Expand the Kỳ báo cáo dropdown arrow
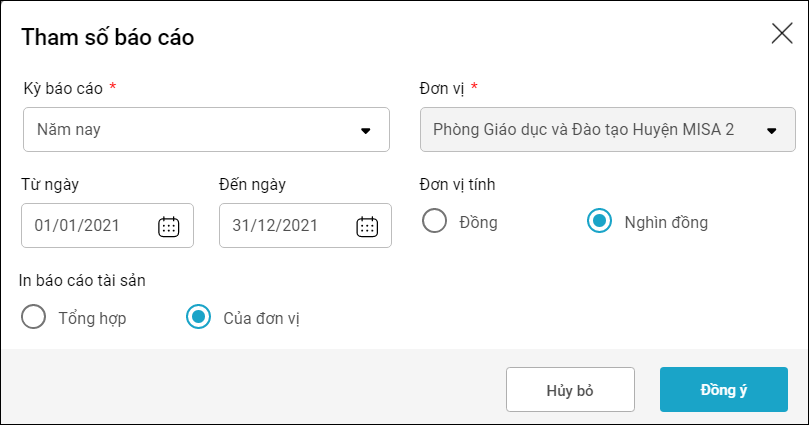Screen dimensions: 809x425 [x=366, y=130]
